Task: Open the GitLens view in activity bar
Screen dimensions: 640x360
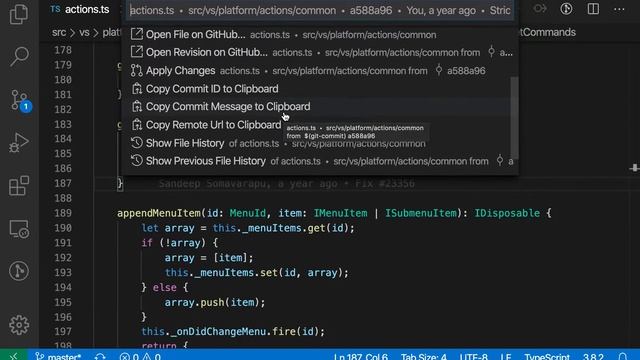Action: click(19, 271)
